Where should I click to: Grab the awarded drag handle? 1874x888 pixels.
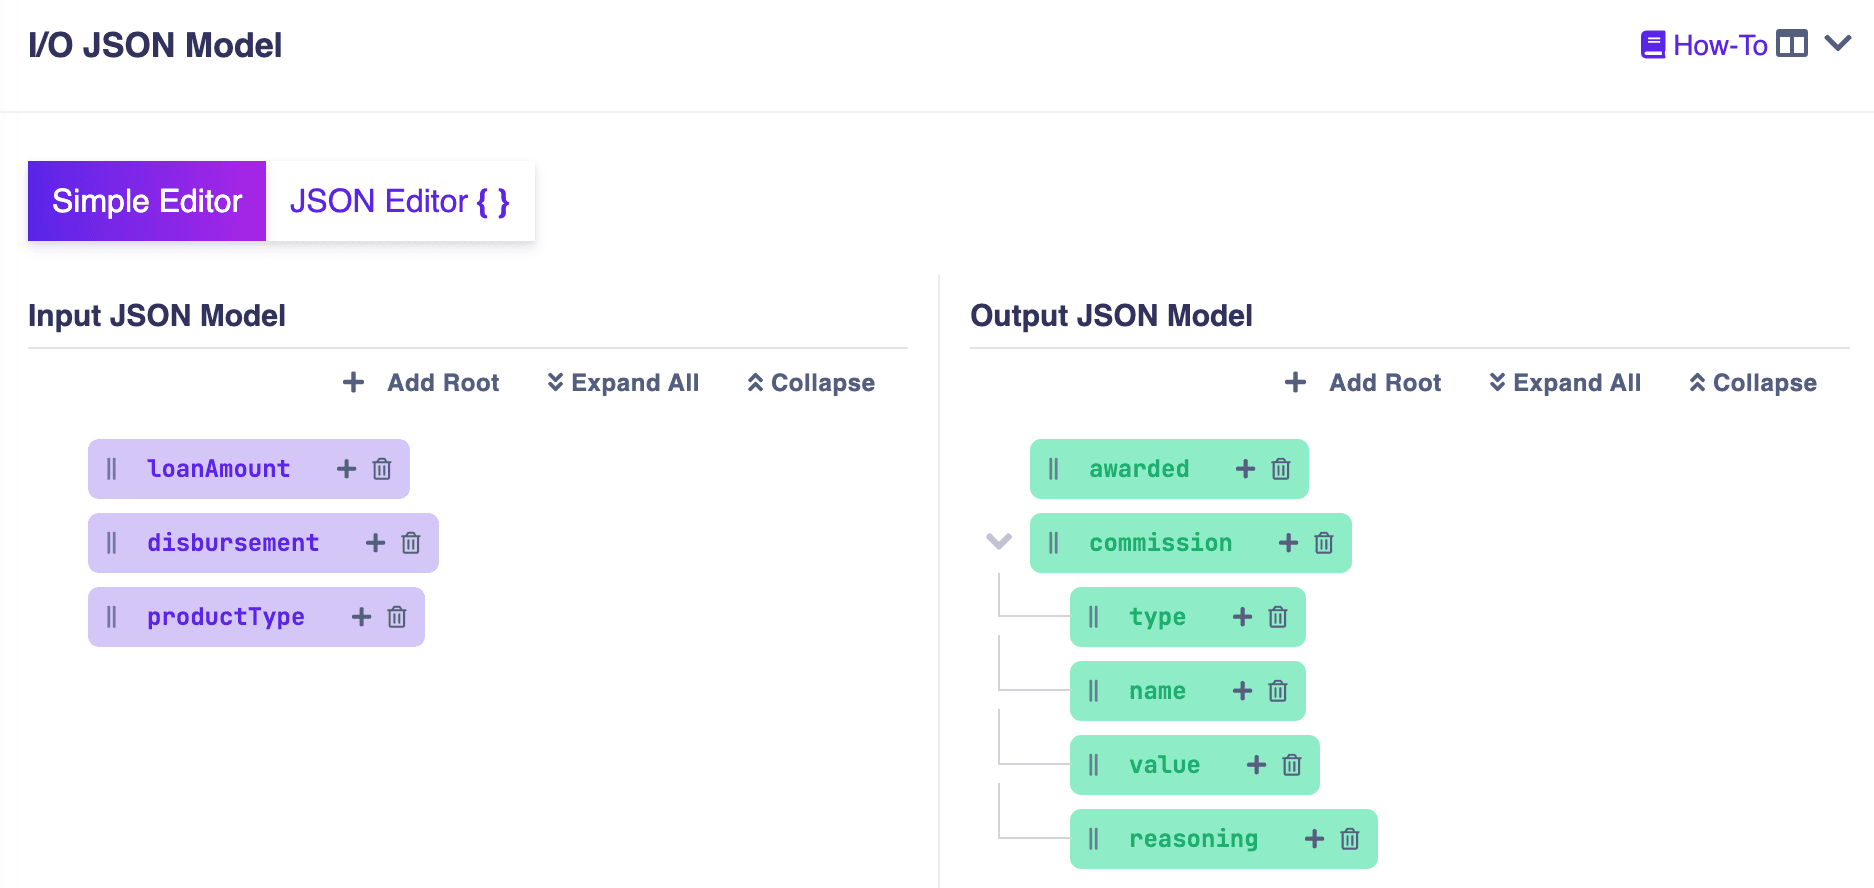(1054, 469)
